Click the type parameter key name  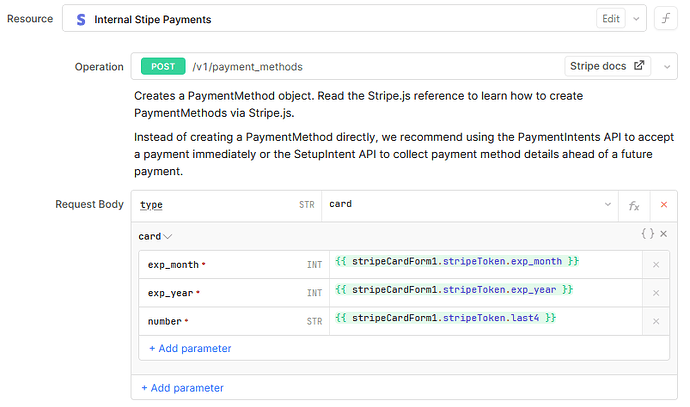pos(151,205)
